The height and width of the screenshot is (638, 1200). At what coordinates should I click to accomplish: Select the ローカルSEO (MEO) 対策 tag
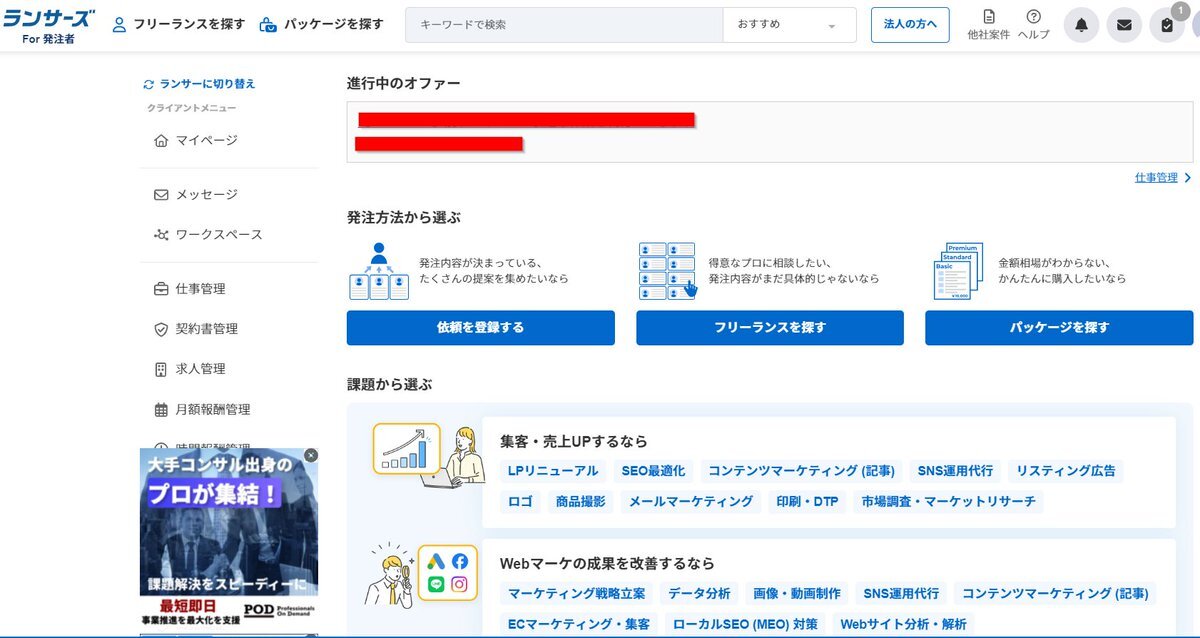[x=745, y=625]
